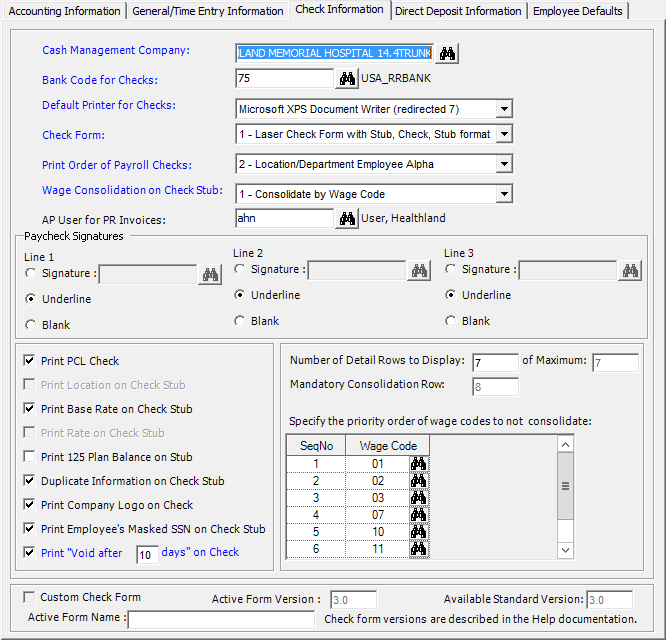Image resolution: width=666 pixels, height=640 pixels.
Task: Select wage code cell 01
Action: click(378, 464)
